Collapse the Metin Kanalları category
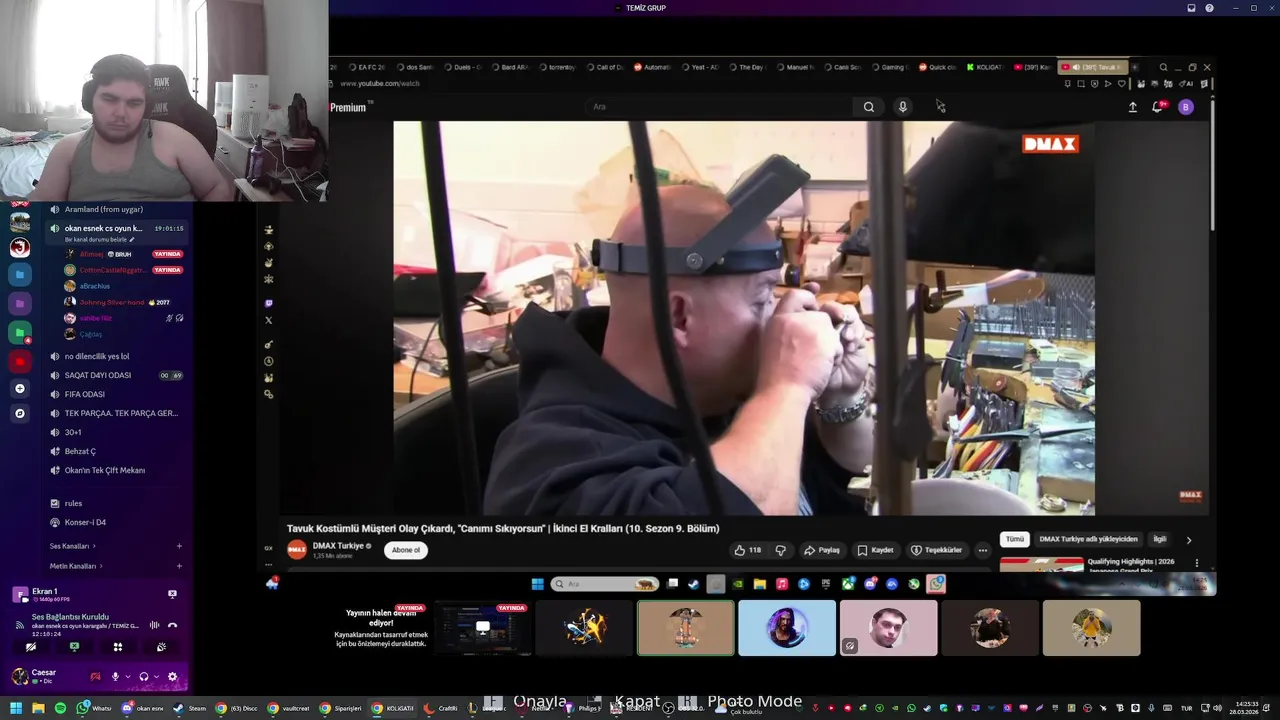The width and height of the screenshot is (1280, 720). (x=75, y=566)
